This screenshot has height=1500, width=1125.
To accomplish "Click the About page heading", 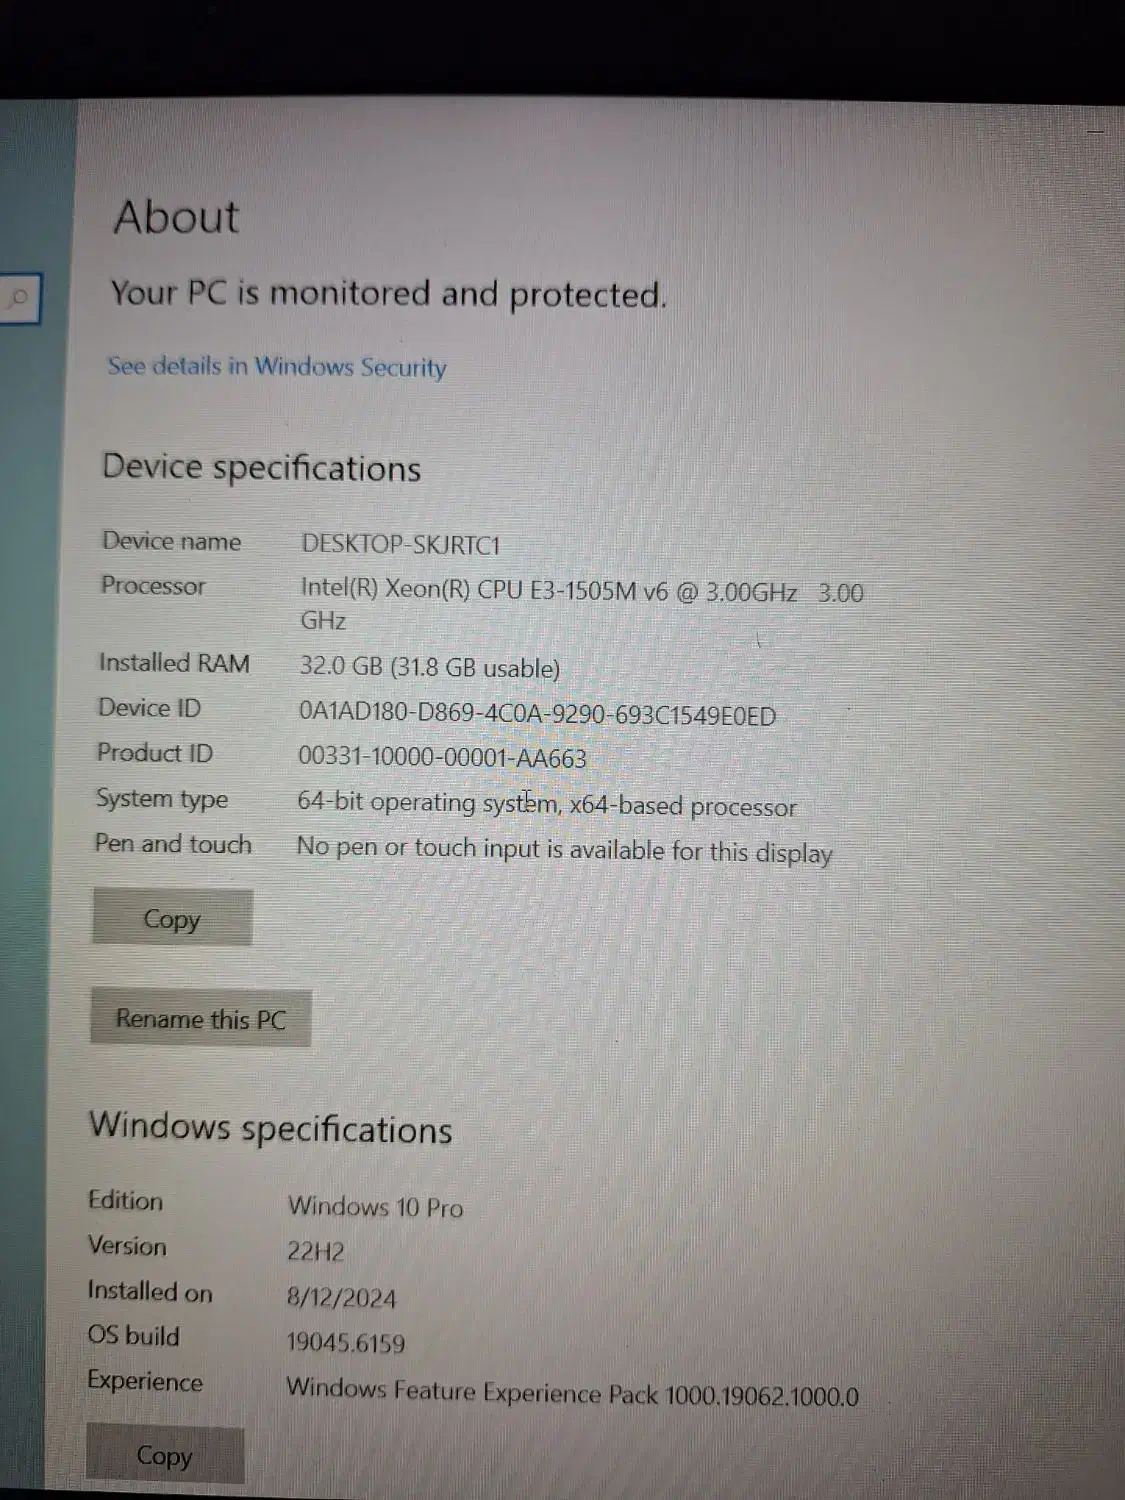I will [x=176, y=216].
